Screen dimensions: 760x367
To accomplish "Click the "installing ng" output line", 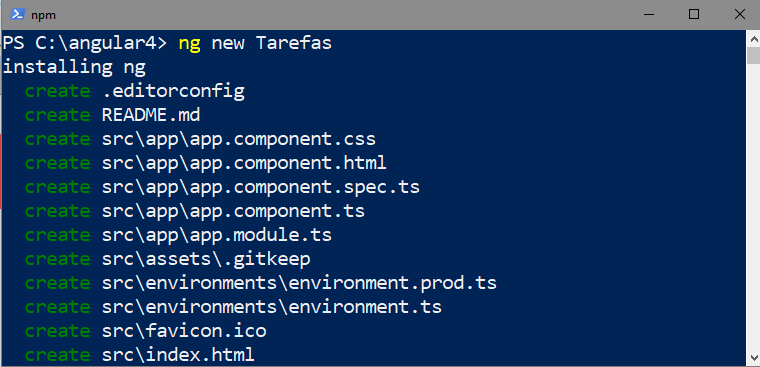I will (74, 67).
